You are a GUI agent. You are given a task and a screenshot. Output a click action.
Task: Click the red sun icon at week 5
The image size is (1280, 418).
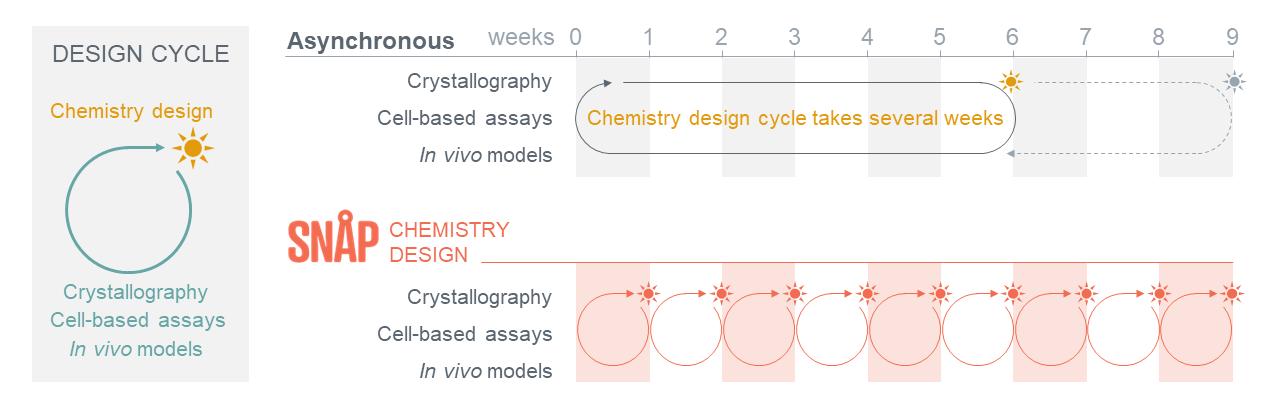point(940,295)
